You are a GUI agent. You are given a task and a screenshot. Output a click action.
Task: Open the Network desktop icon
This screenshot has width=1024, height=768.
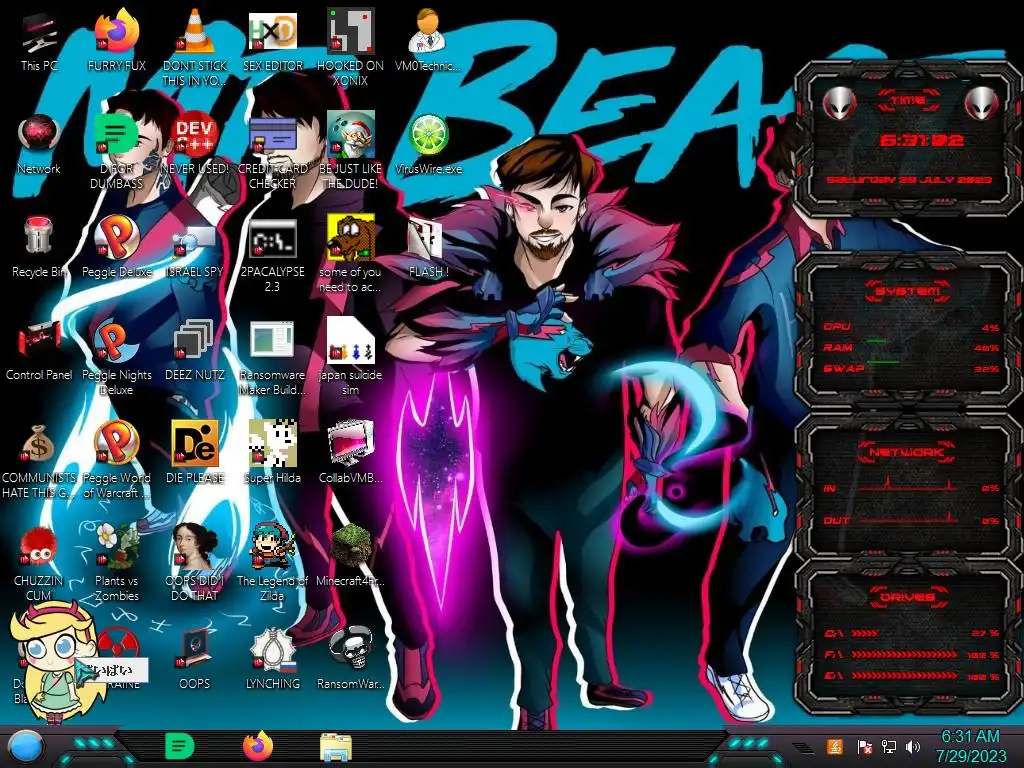click(x=39, y=135)
